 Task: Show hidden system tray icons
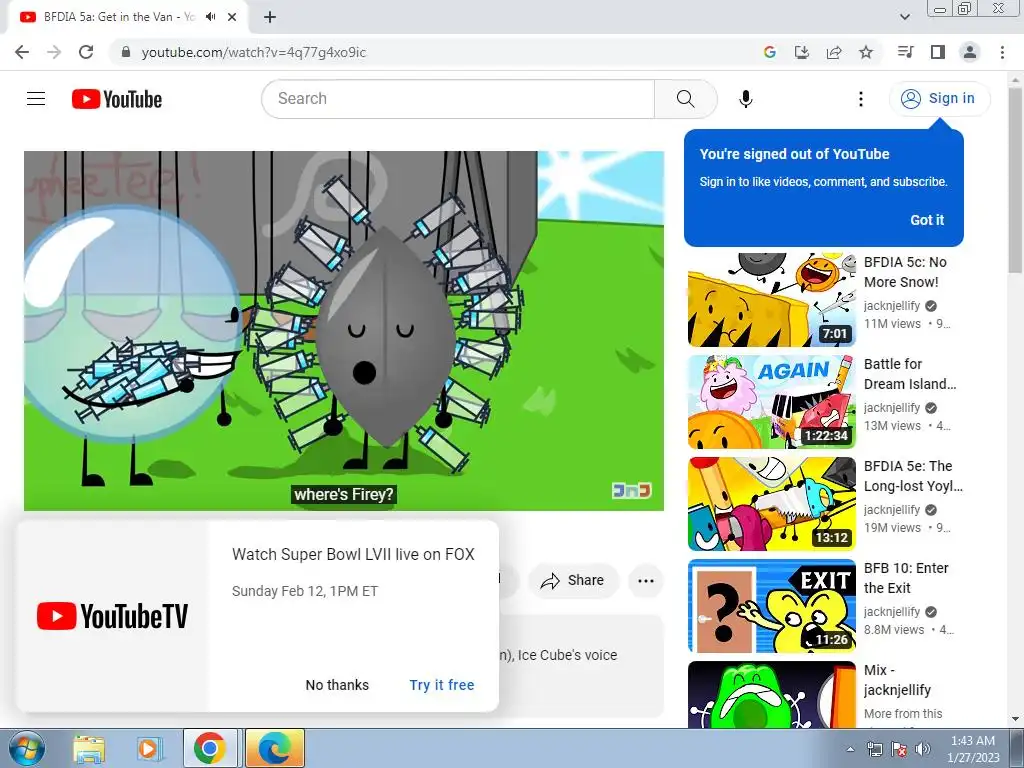[850, 749]
